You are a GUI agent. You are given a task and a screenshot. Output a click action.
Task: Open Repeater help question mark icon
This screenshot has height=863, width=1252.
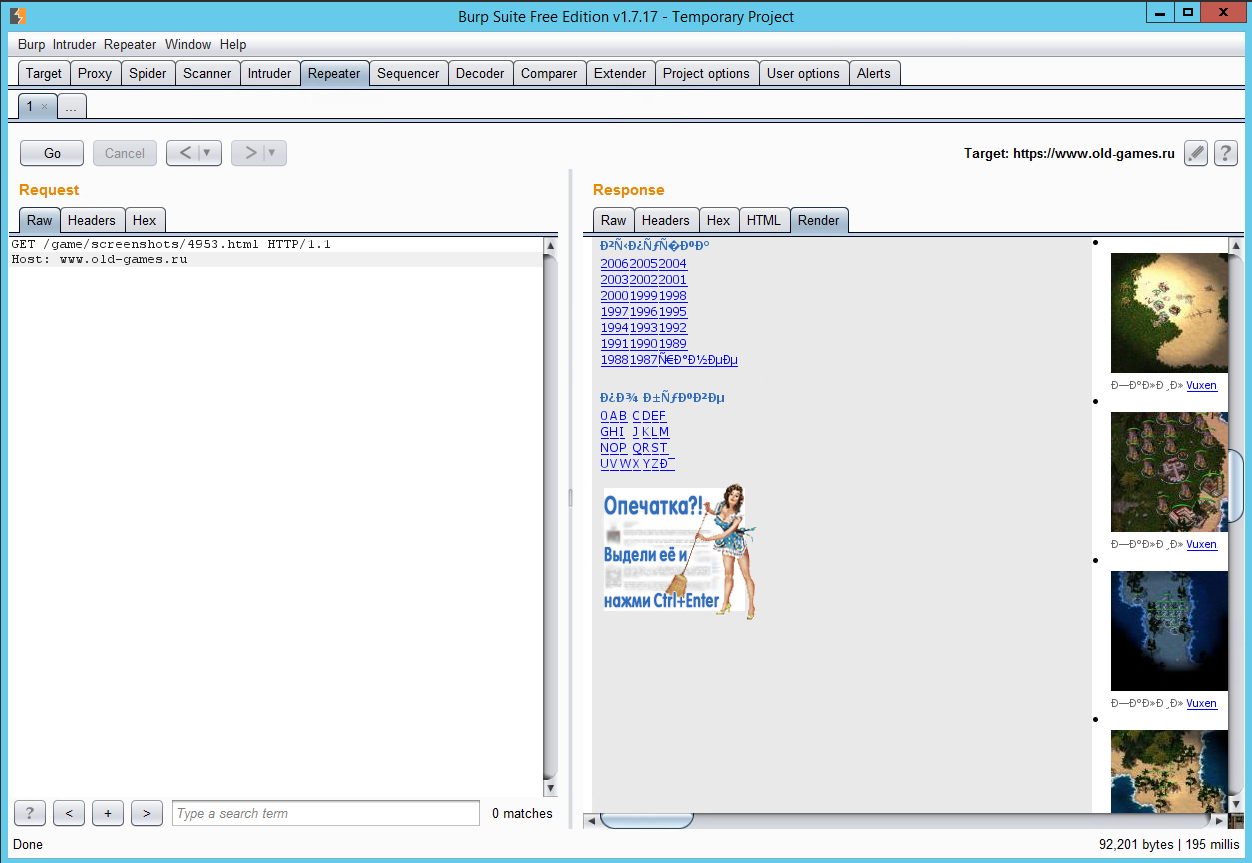1225,153
